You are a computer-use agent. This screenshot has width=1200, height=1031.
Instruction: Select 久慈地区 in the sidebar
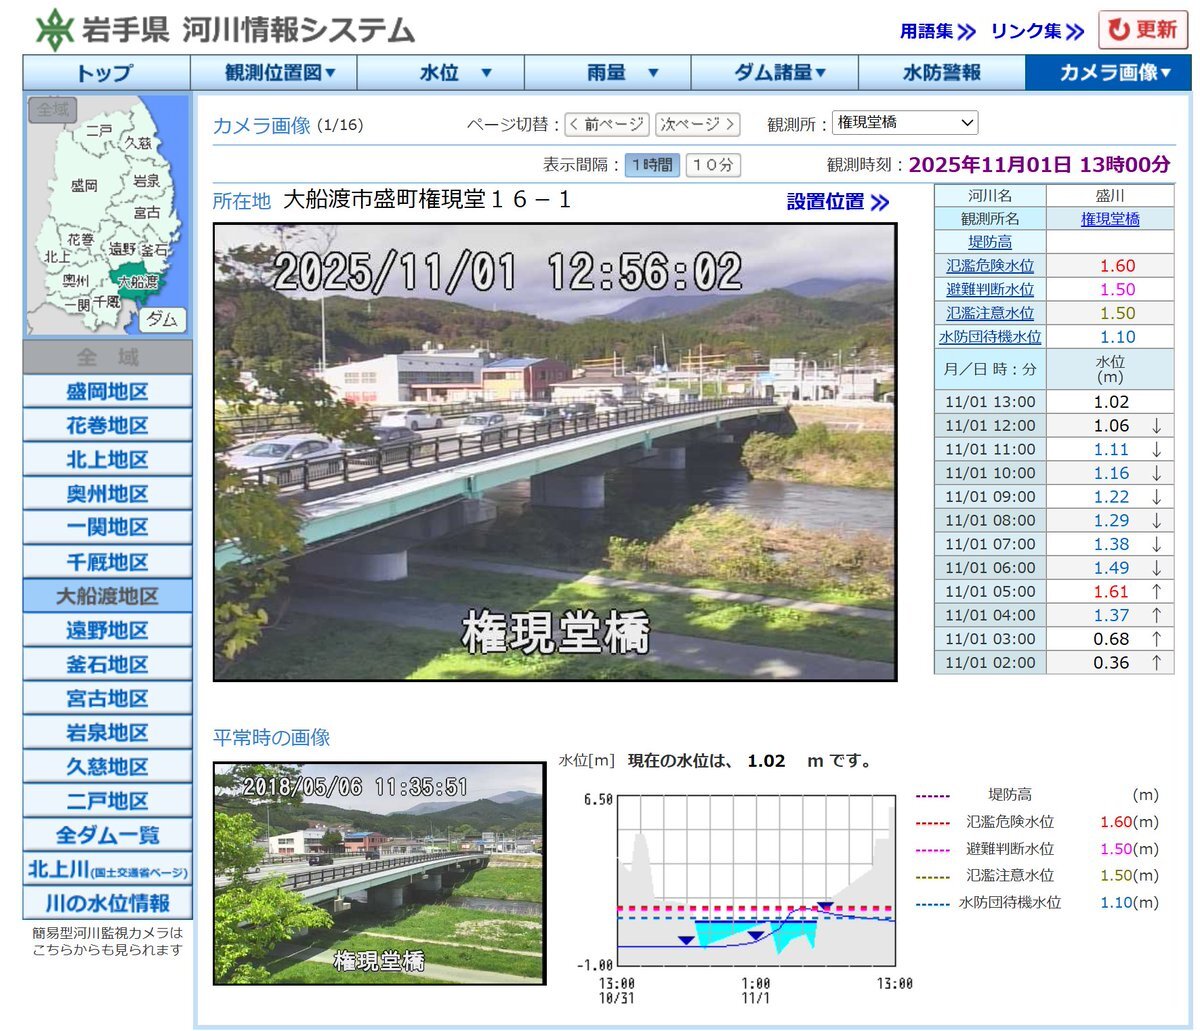click(x=107, y=766)
